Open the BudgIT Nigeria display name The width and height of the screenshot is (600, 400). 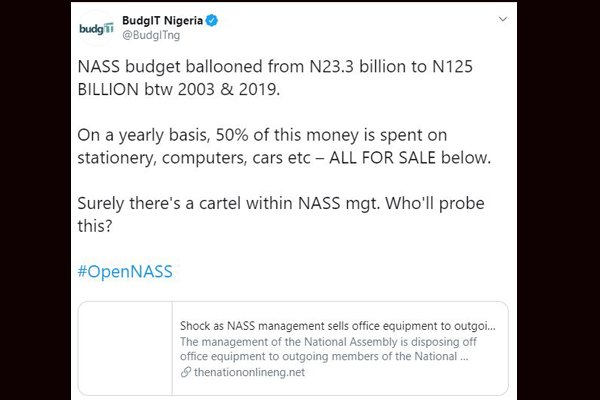pos(162,20)
